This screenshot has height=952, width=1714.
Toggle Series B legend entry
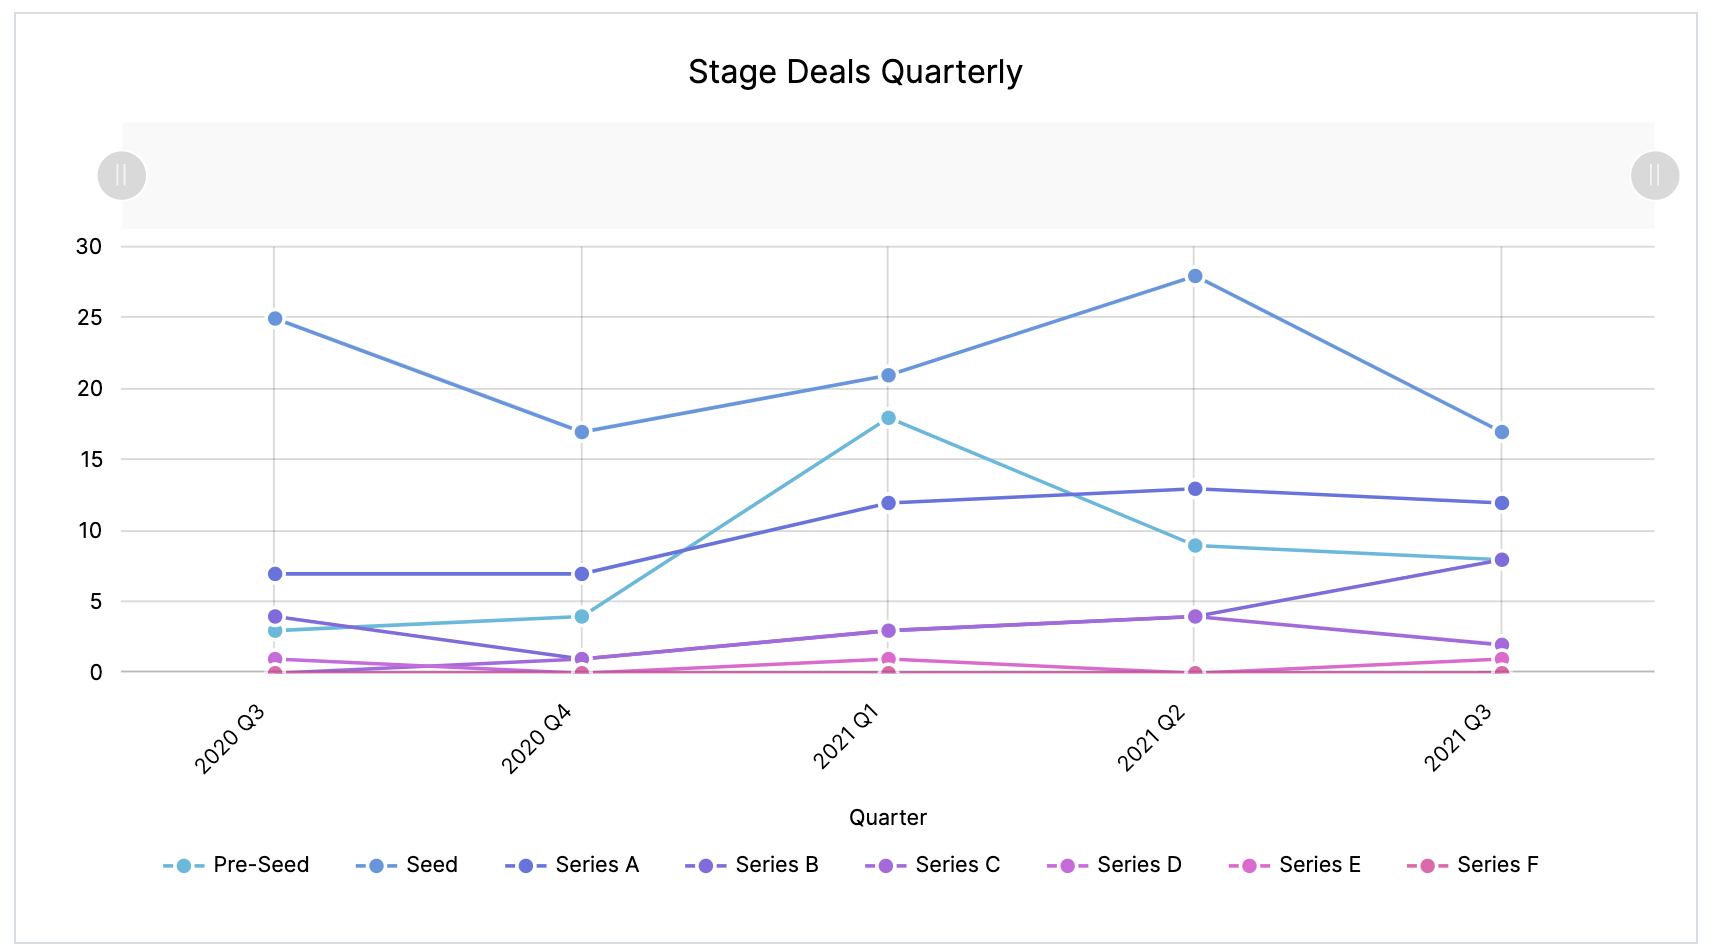click(752, 865)
